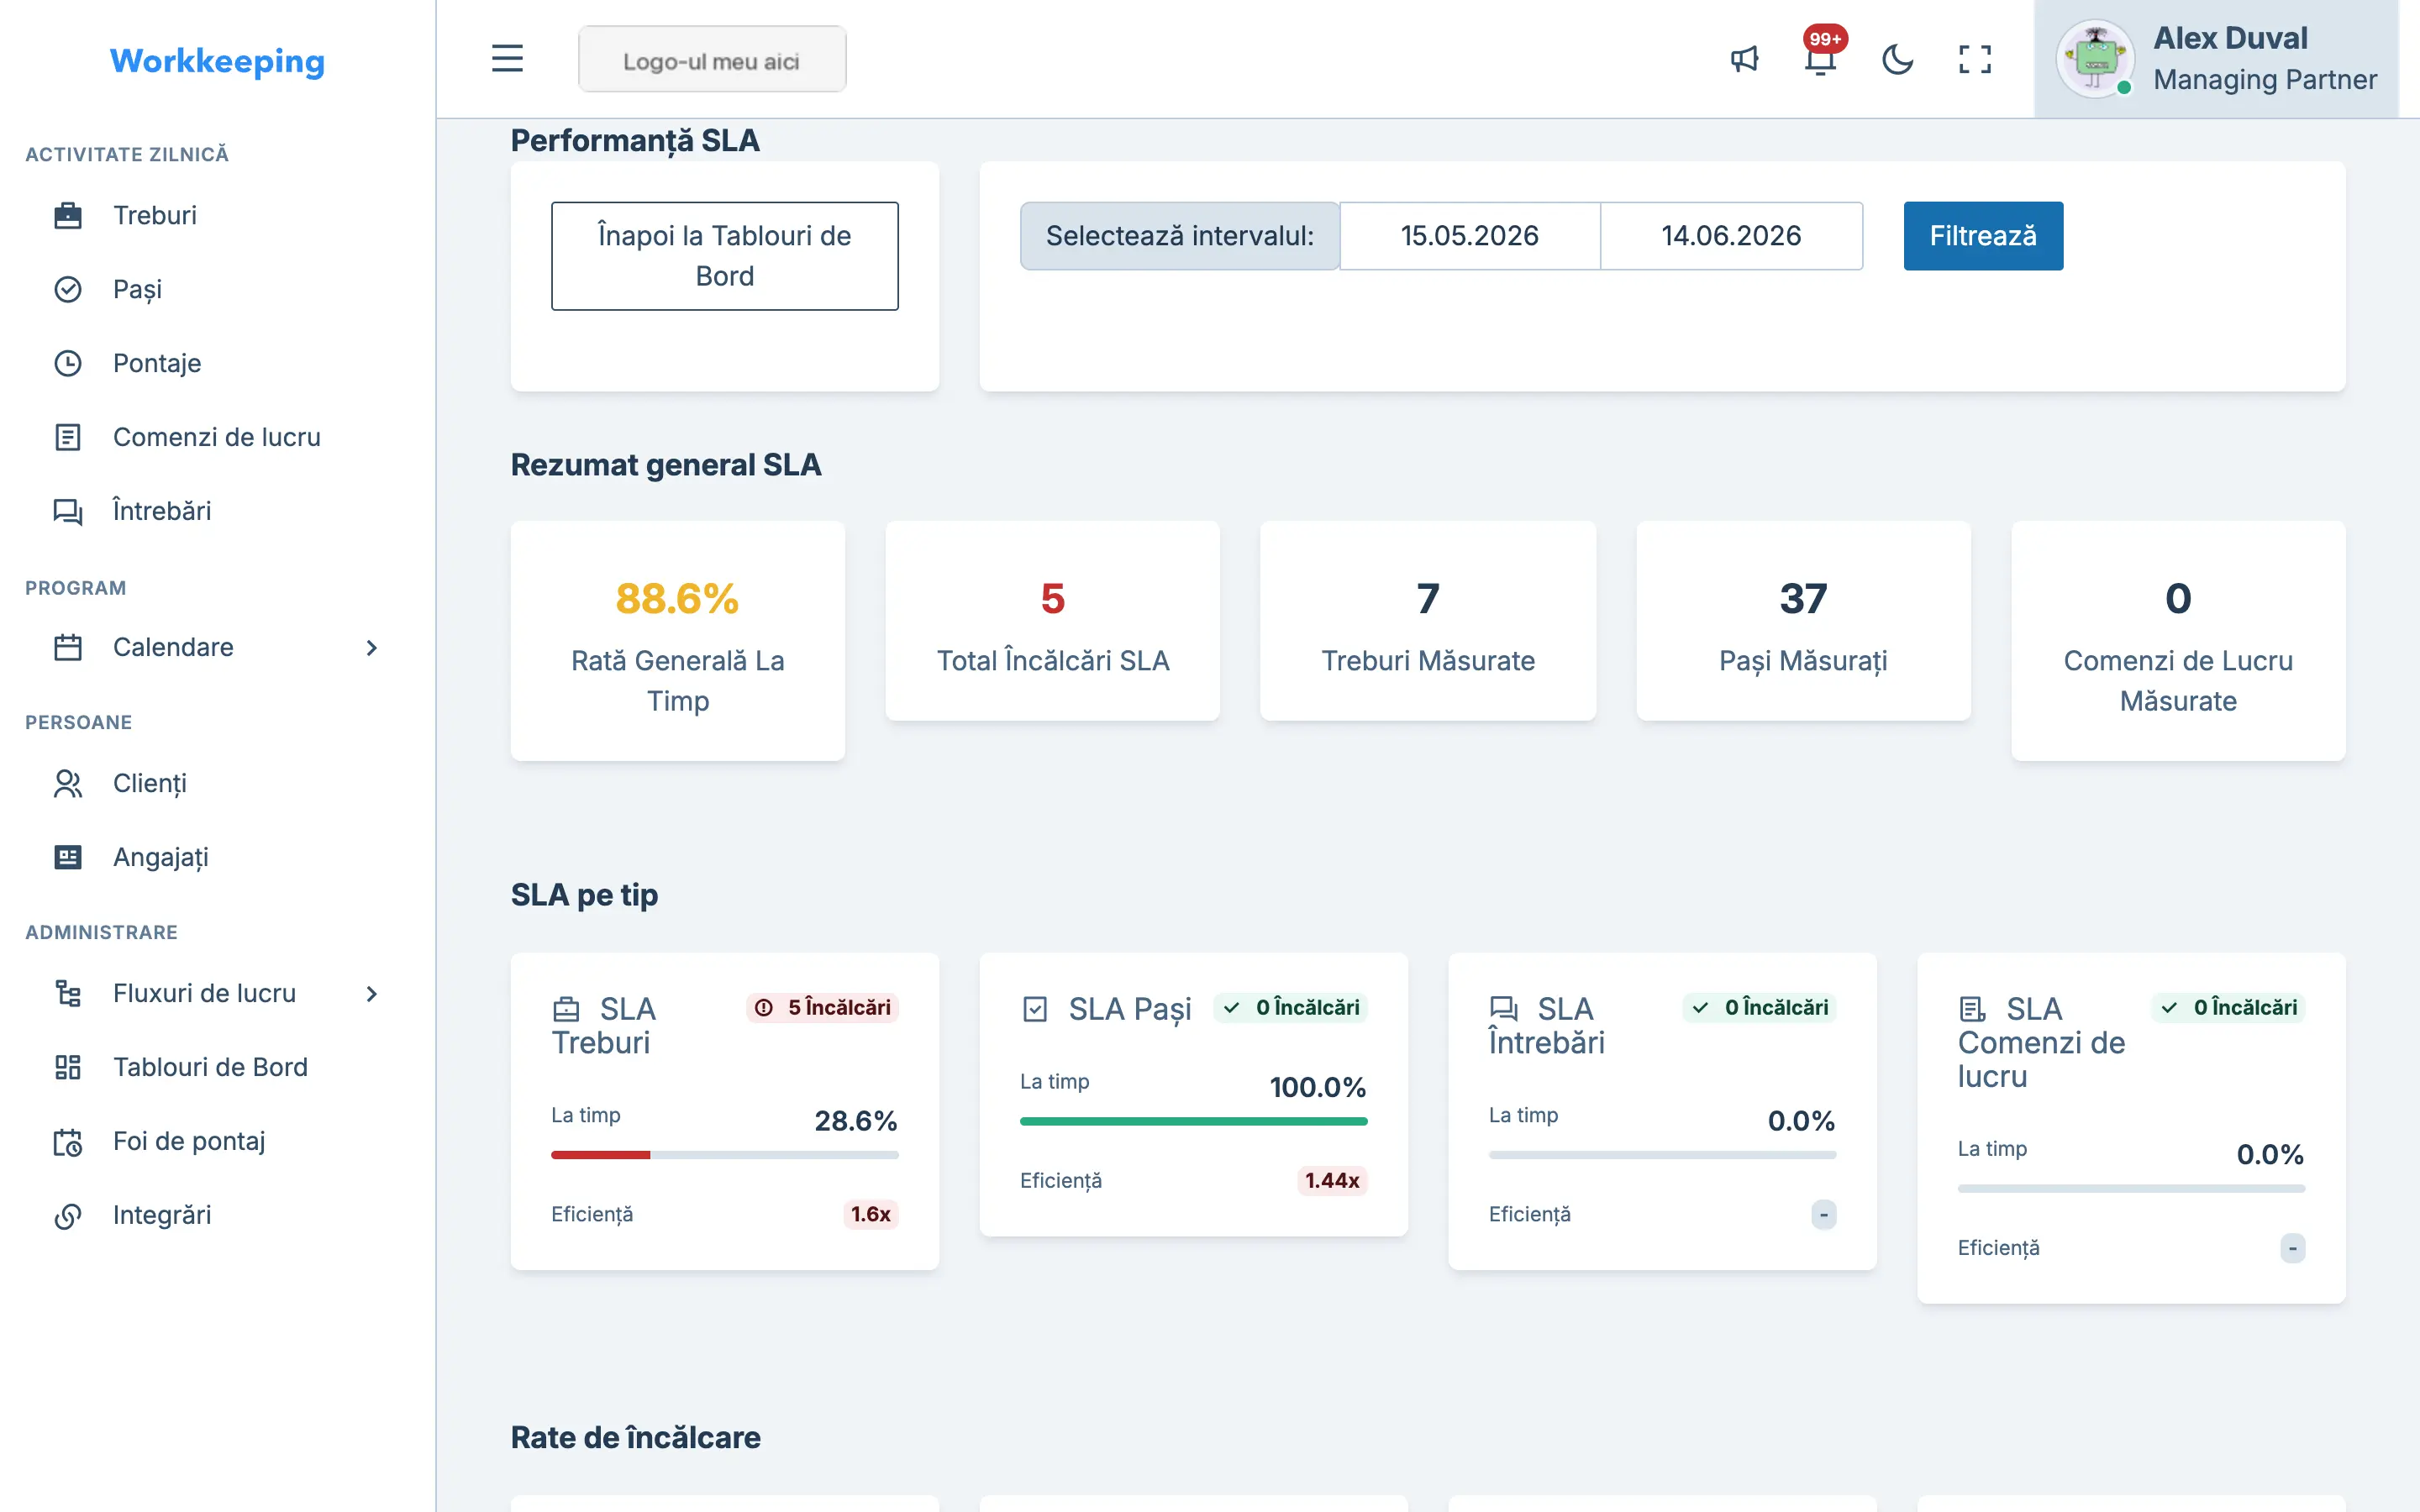
Task: Open Alex Duval profile menu
Action: click(2216, 59)
